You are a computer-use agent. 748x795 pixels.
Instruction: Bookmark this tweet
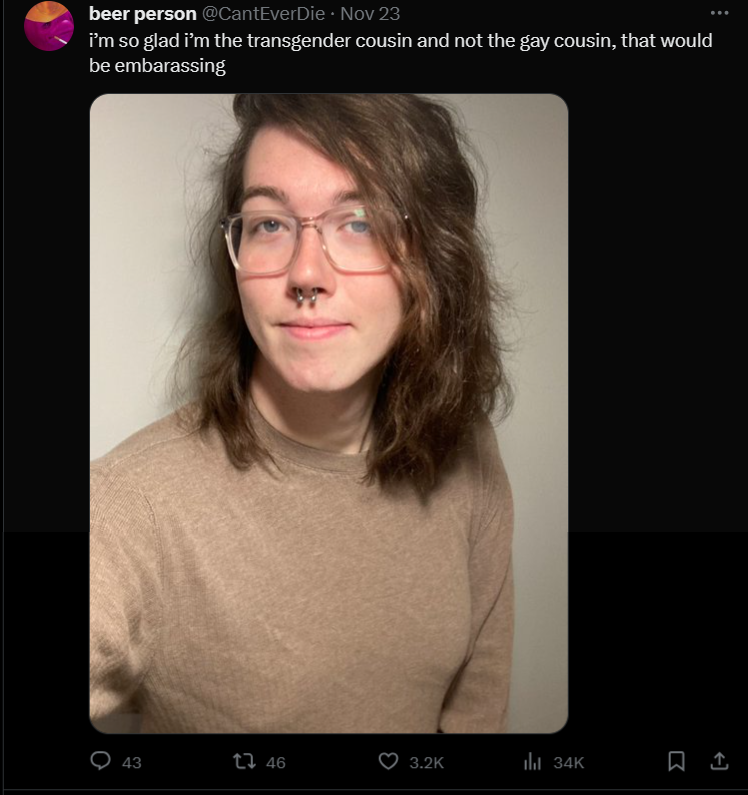tap(676, 761)
